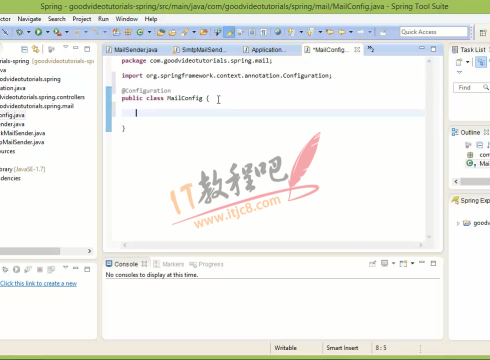Switch to MailSender.java editor tab
The width and height of the screenshot is (490, 360).
[132, 50]
